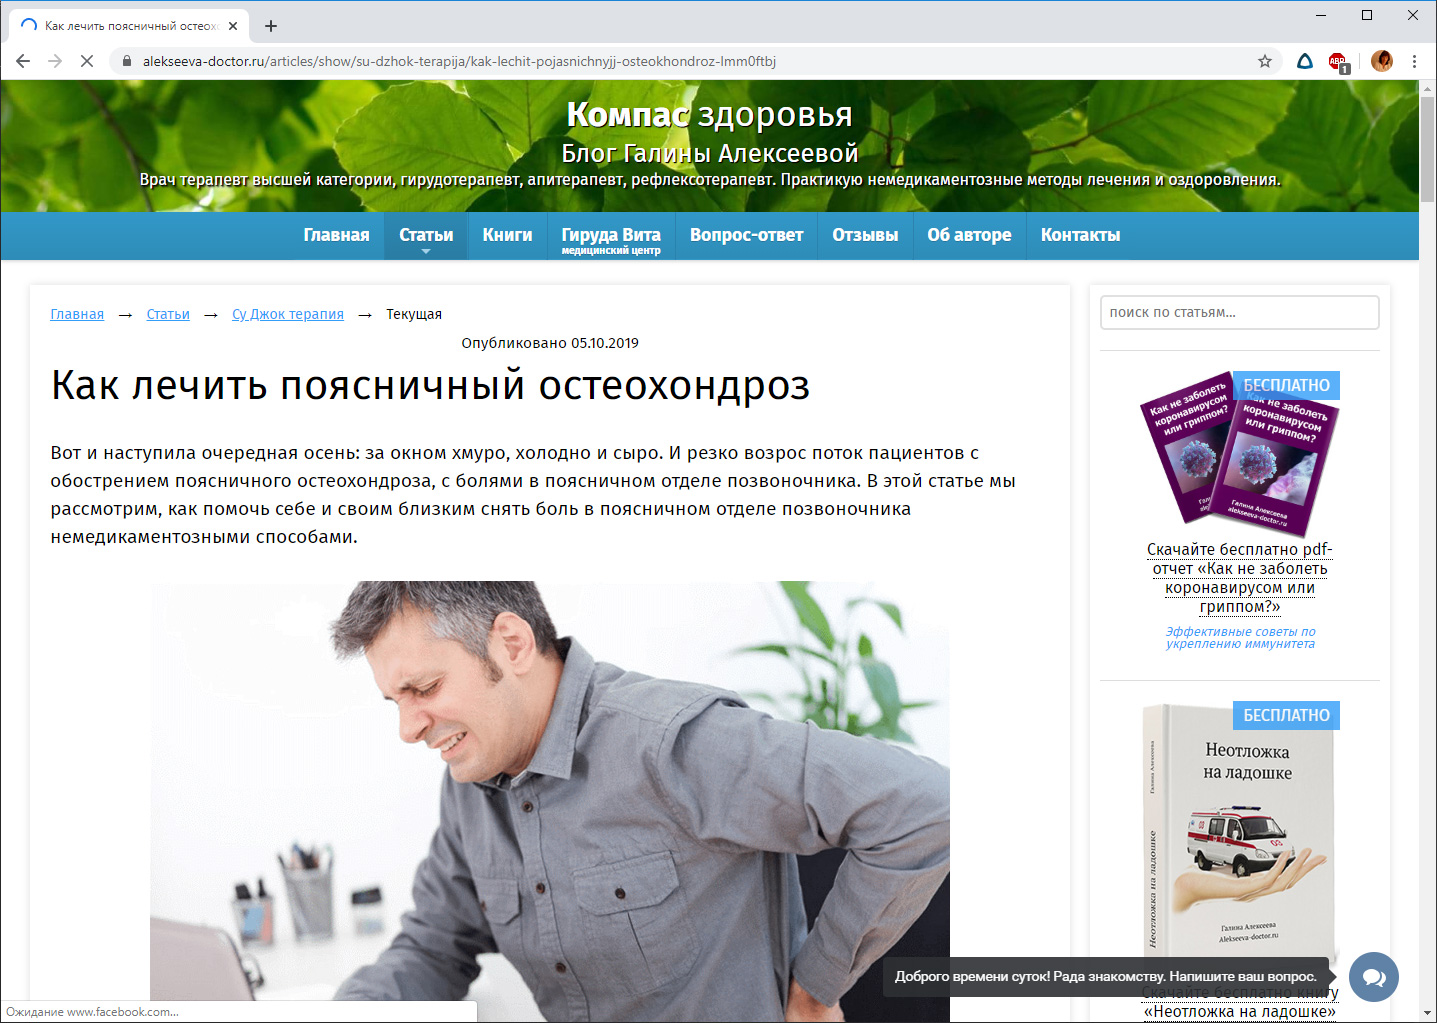Click the site padlock icon

pyautogui.click(x=126, y=61)
